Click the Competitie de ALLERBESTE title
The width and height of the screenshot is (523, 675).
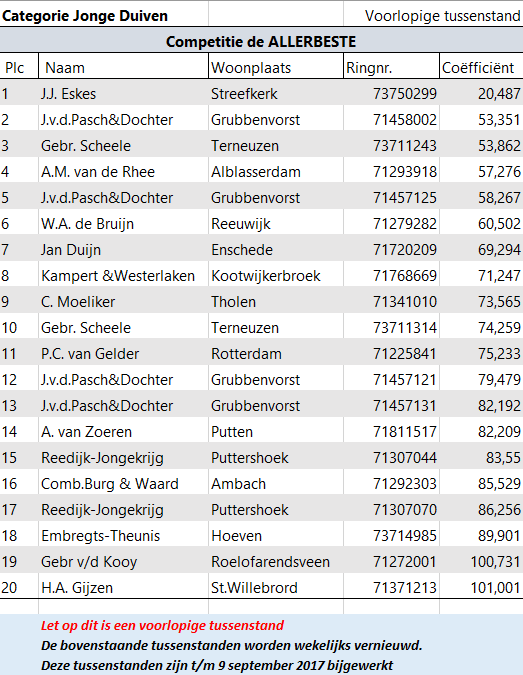tap(261, 42)
